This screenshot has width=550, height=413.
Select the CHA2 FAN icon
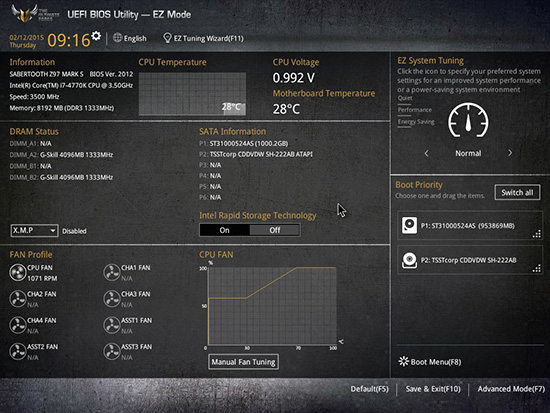point(18,299)
